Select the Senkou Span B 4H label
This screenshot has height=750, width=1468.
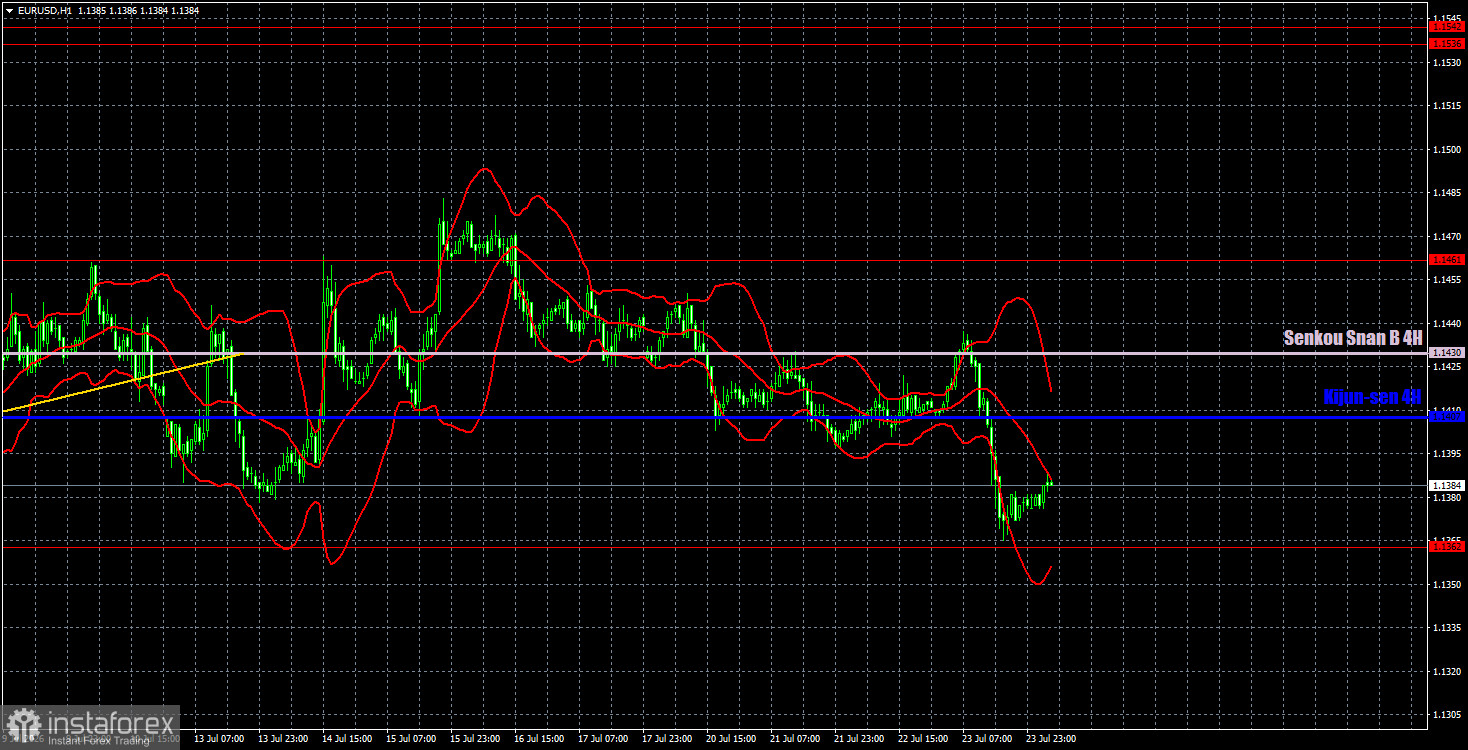(1353, 339)
